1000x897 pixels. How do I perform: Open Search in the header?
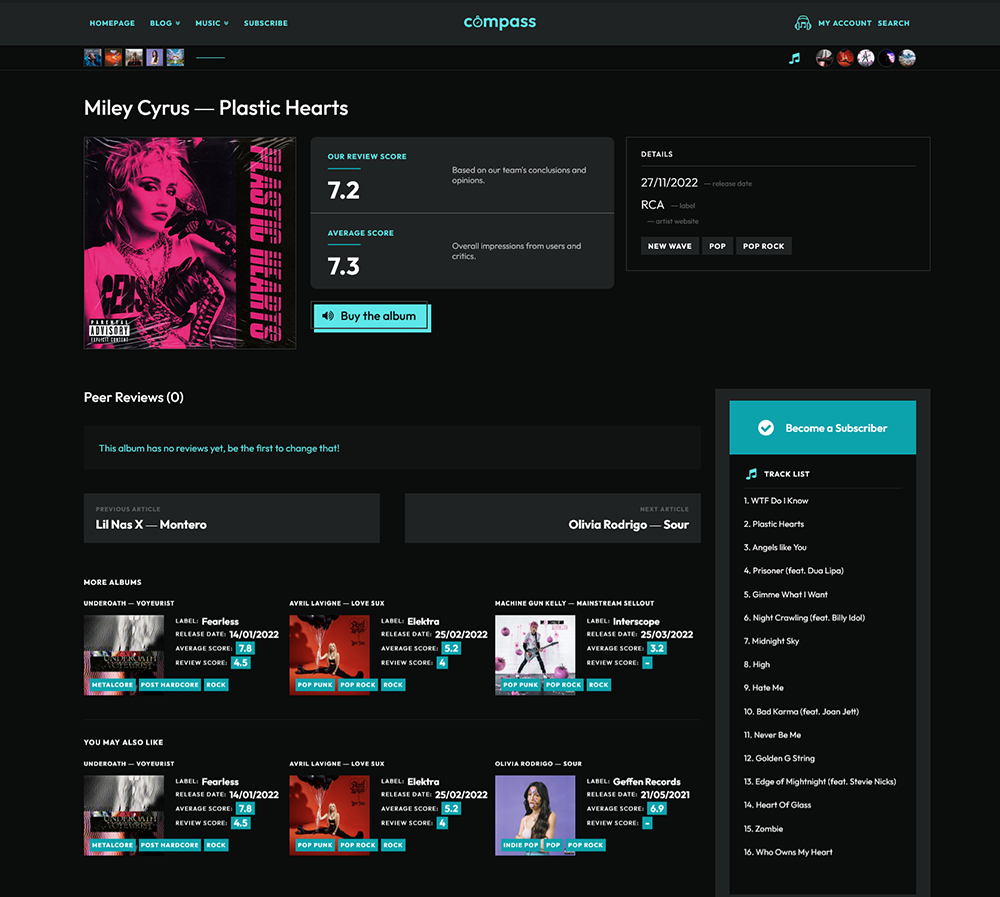893,23
